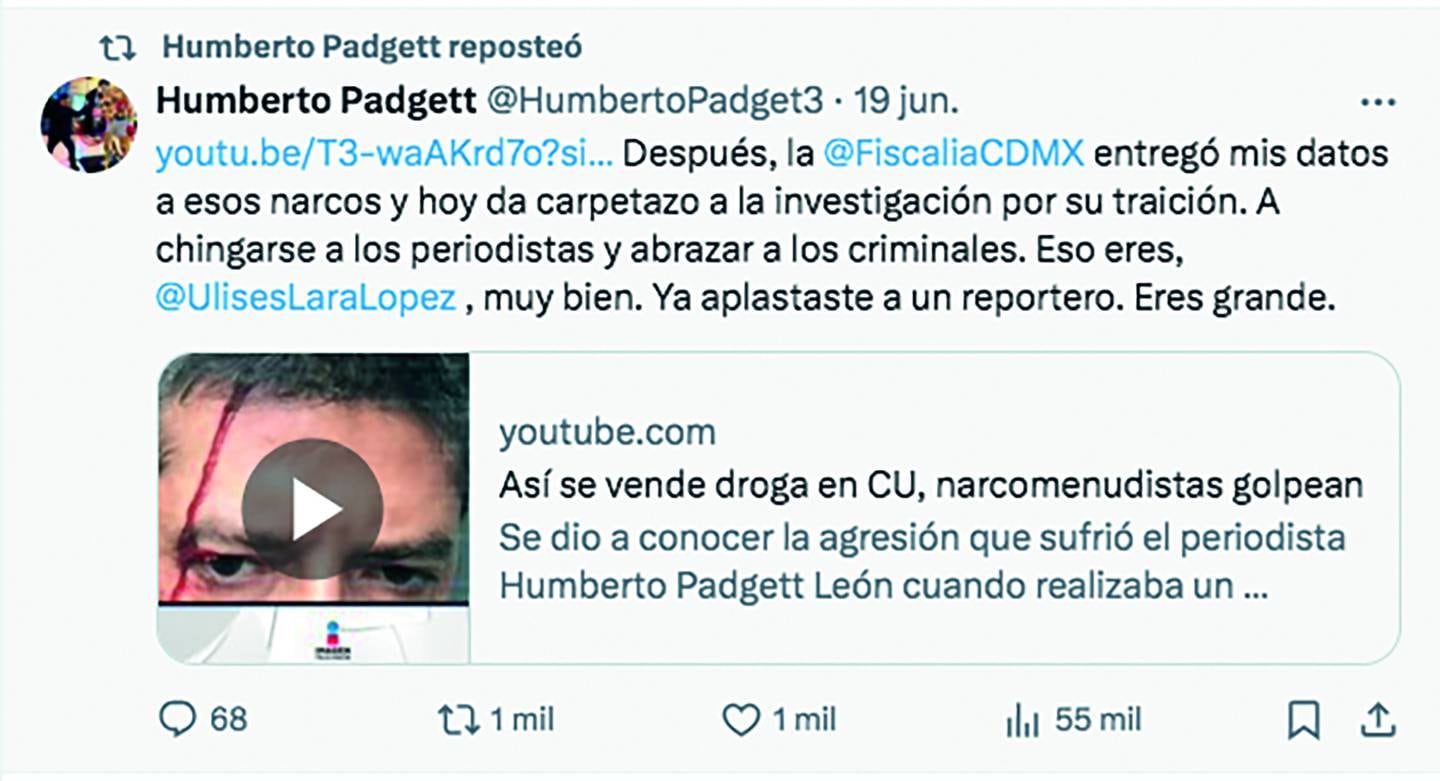Open the youtube.com link card title

coord(931,485)
